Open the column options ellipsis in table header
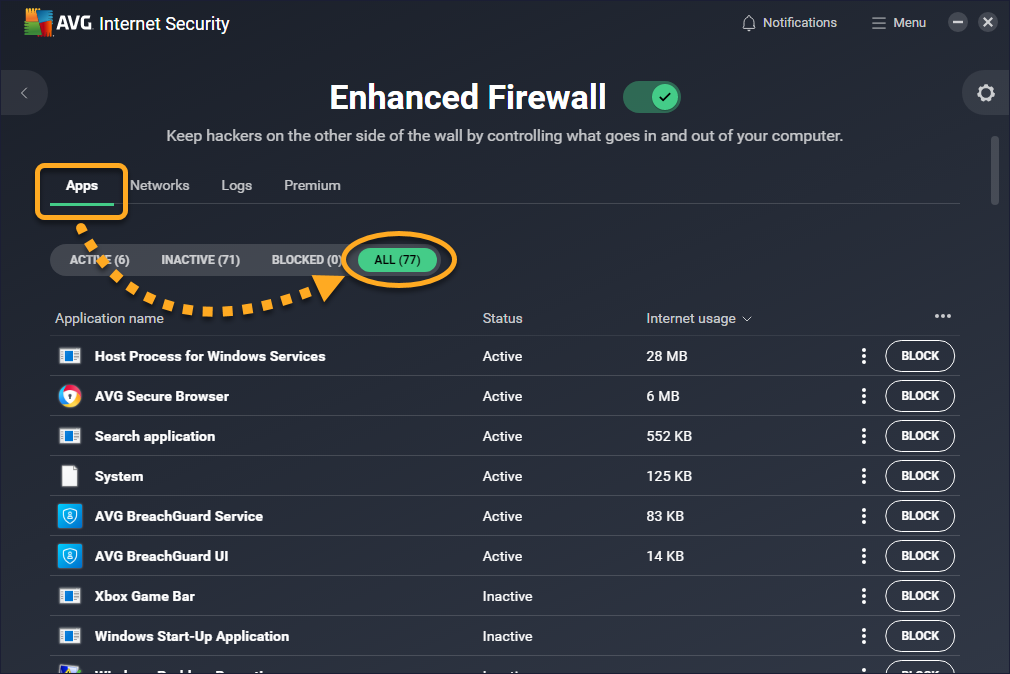Screen dimensions: 1010x674 coord(943,317)
